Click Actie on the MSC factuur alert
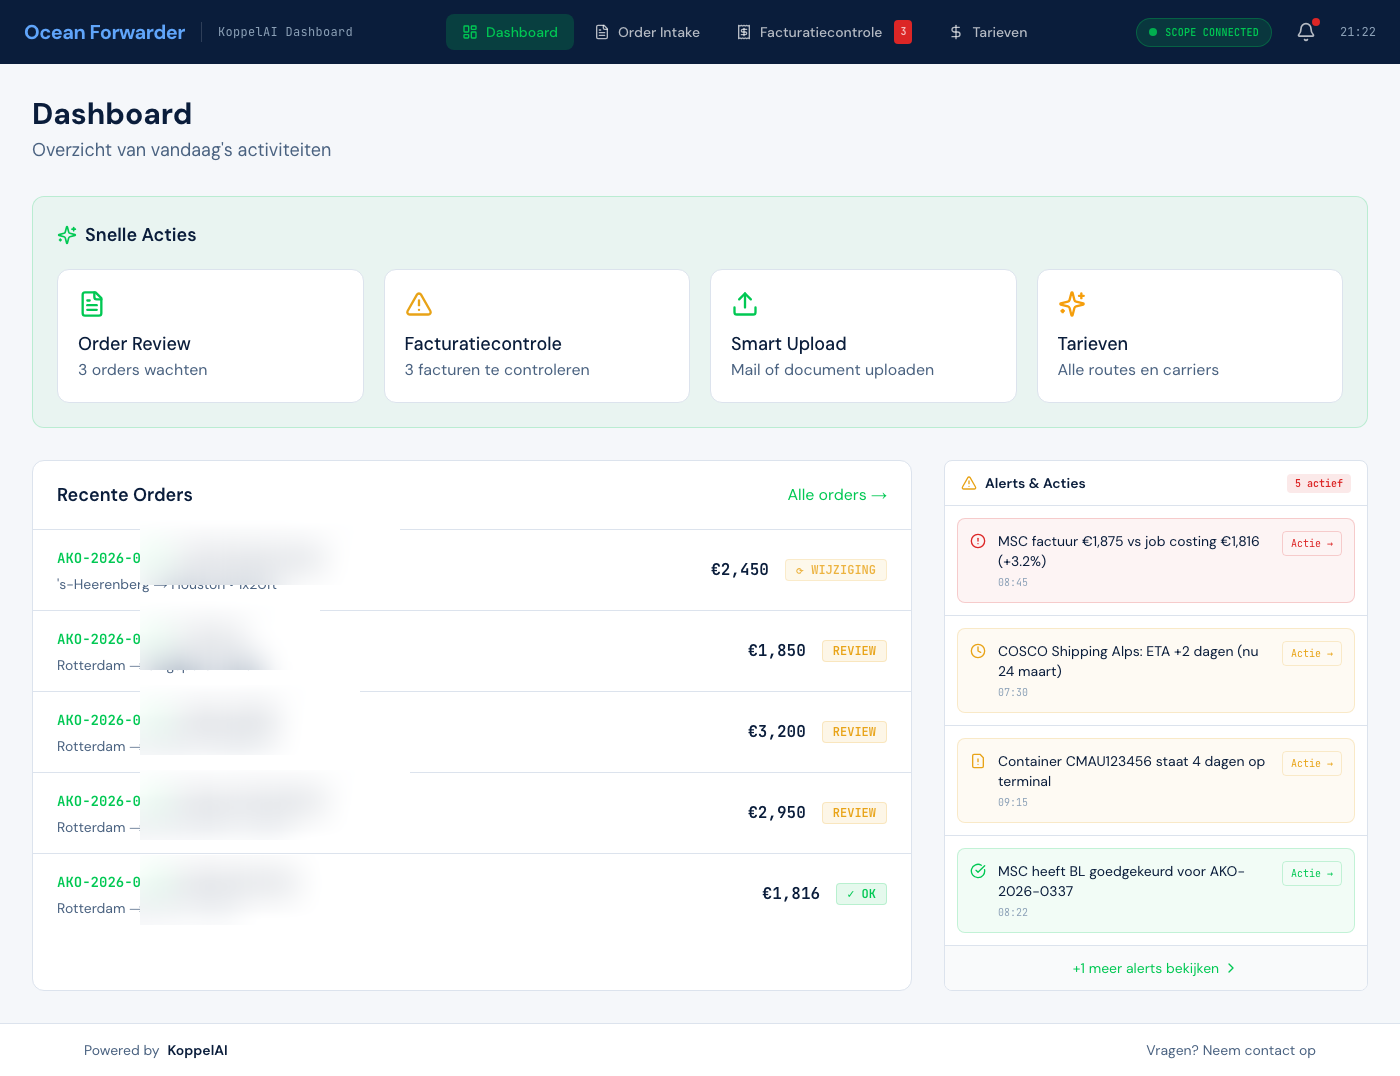This screenshot has height=1076, width=1400. [x=1311, y=543]
